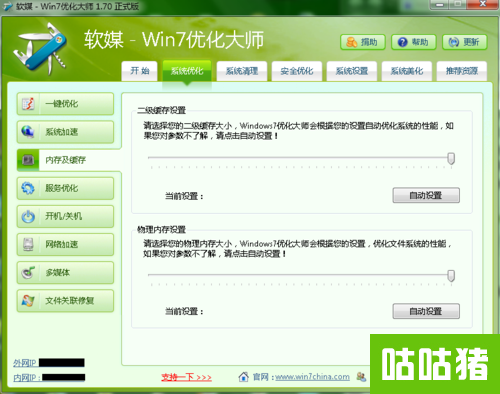Click the 网络加速 device icon
Screen dimensions: 500x394
tap(28, 244)
